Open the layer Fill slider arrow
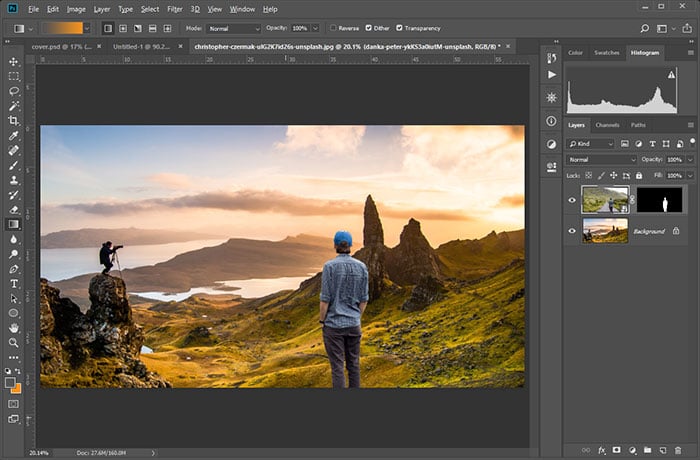The image size is (700, 460). (690, 176)
